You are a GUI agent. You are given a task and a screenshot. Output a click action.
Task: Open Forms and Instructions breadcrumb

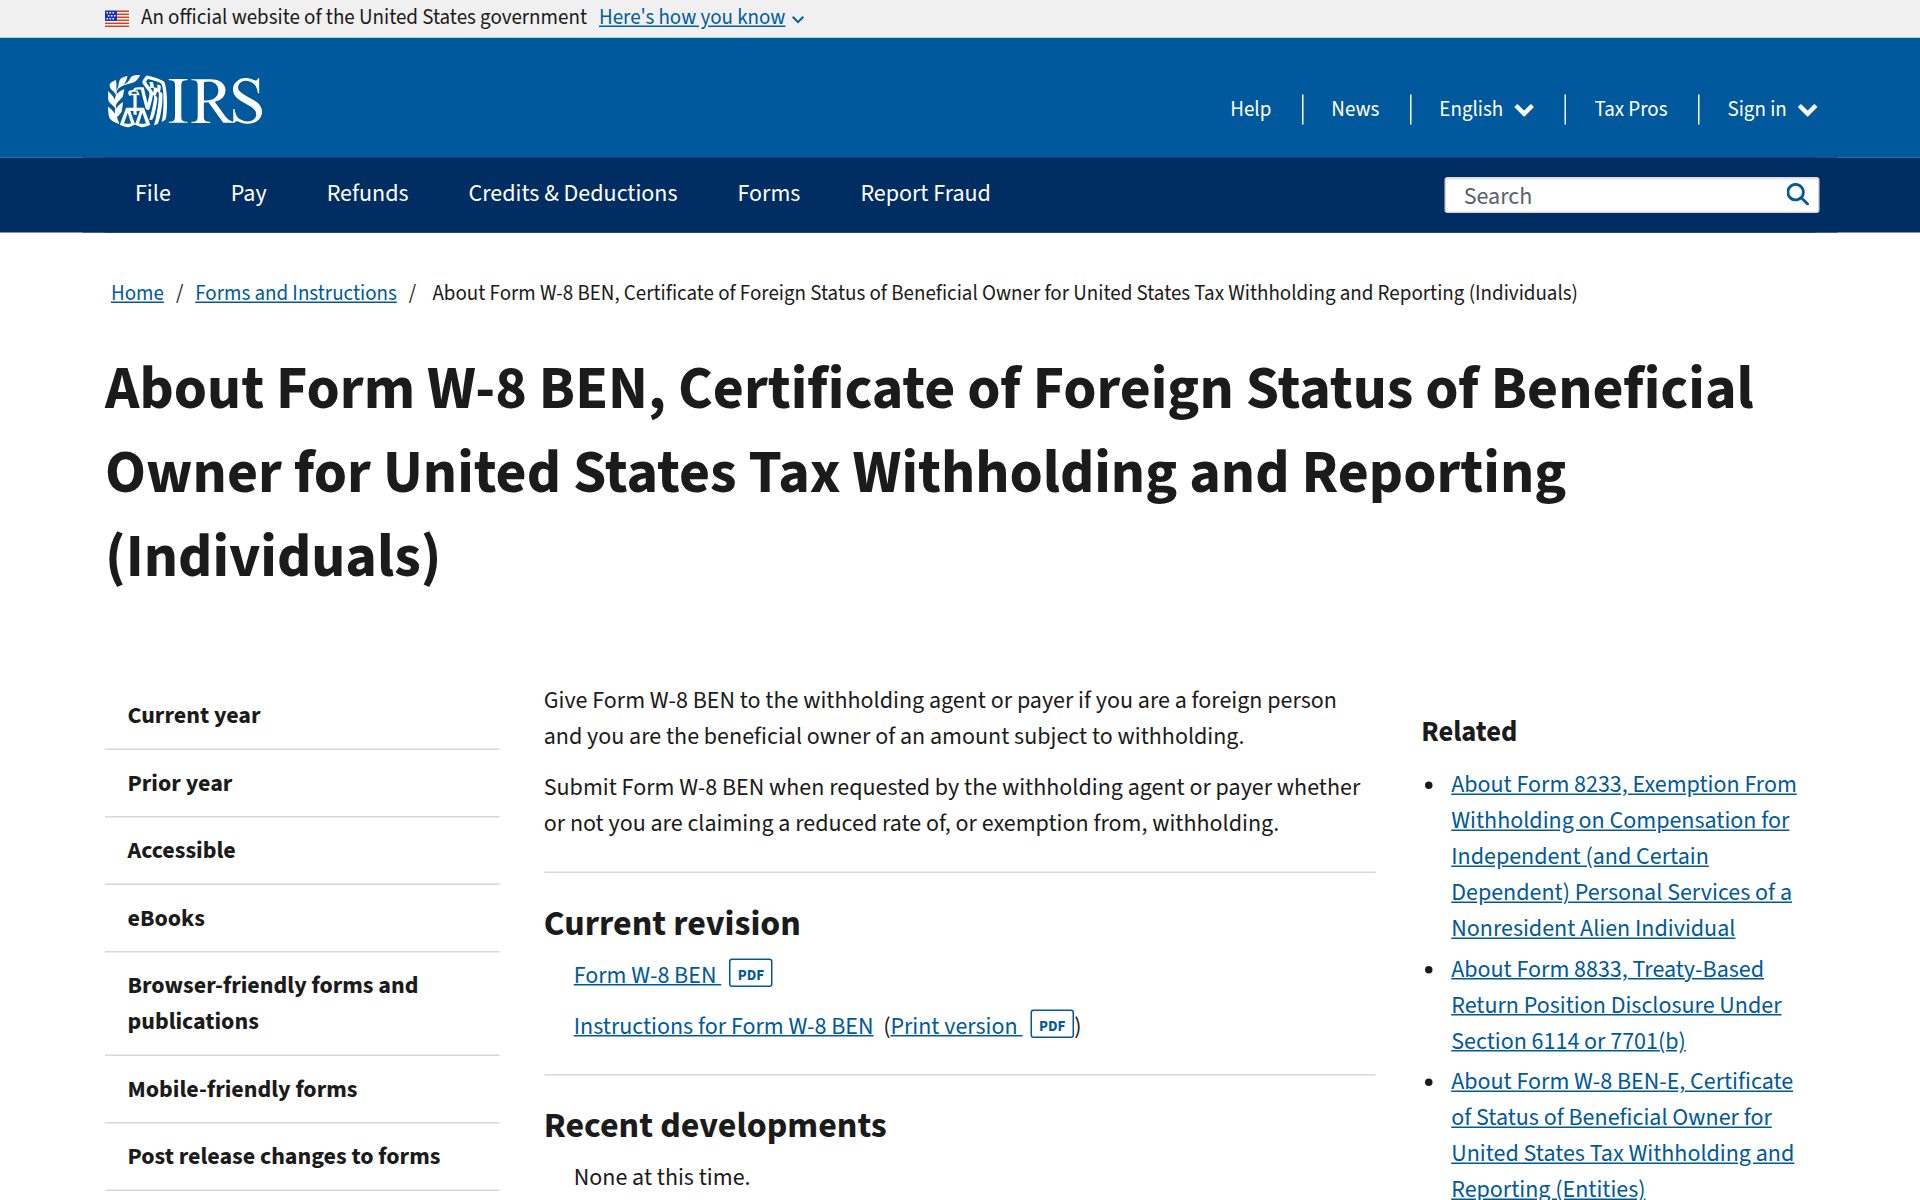click(x=296, y=293)
